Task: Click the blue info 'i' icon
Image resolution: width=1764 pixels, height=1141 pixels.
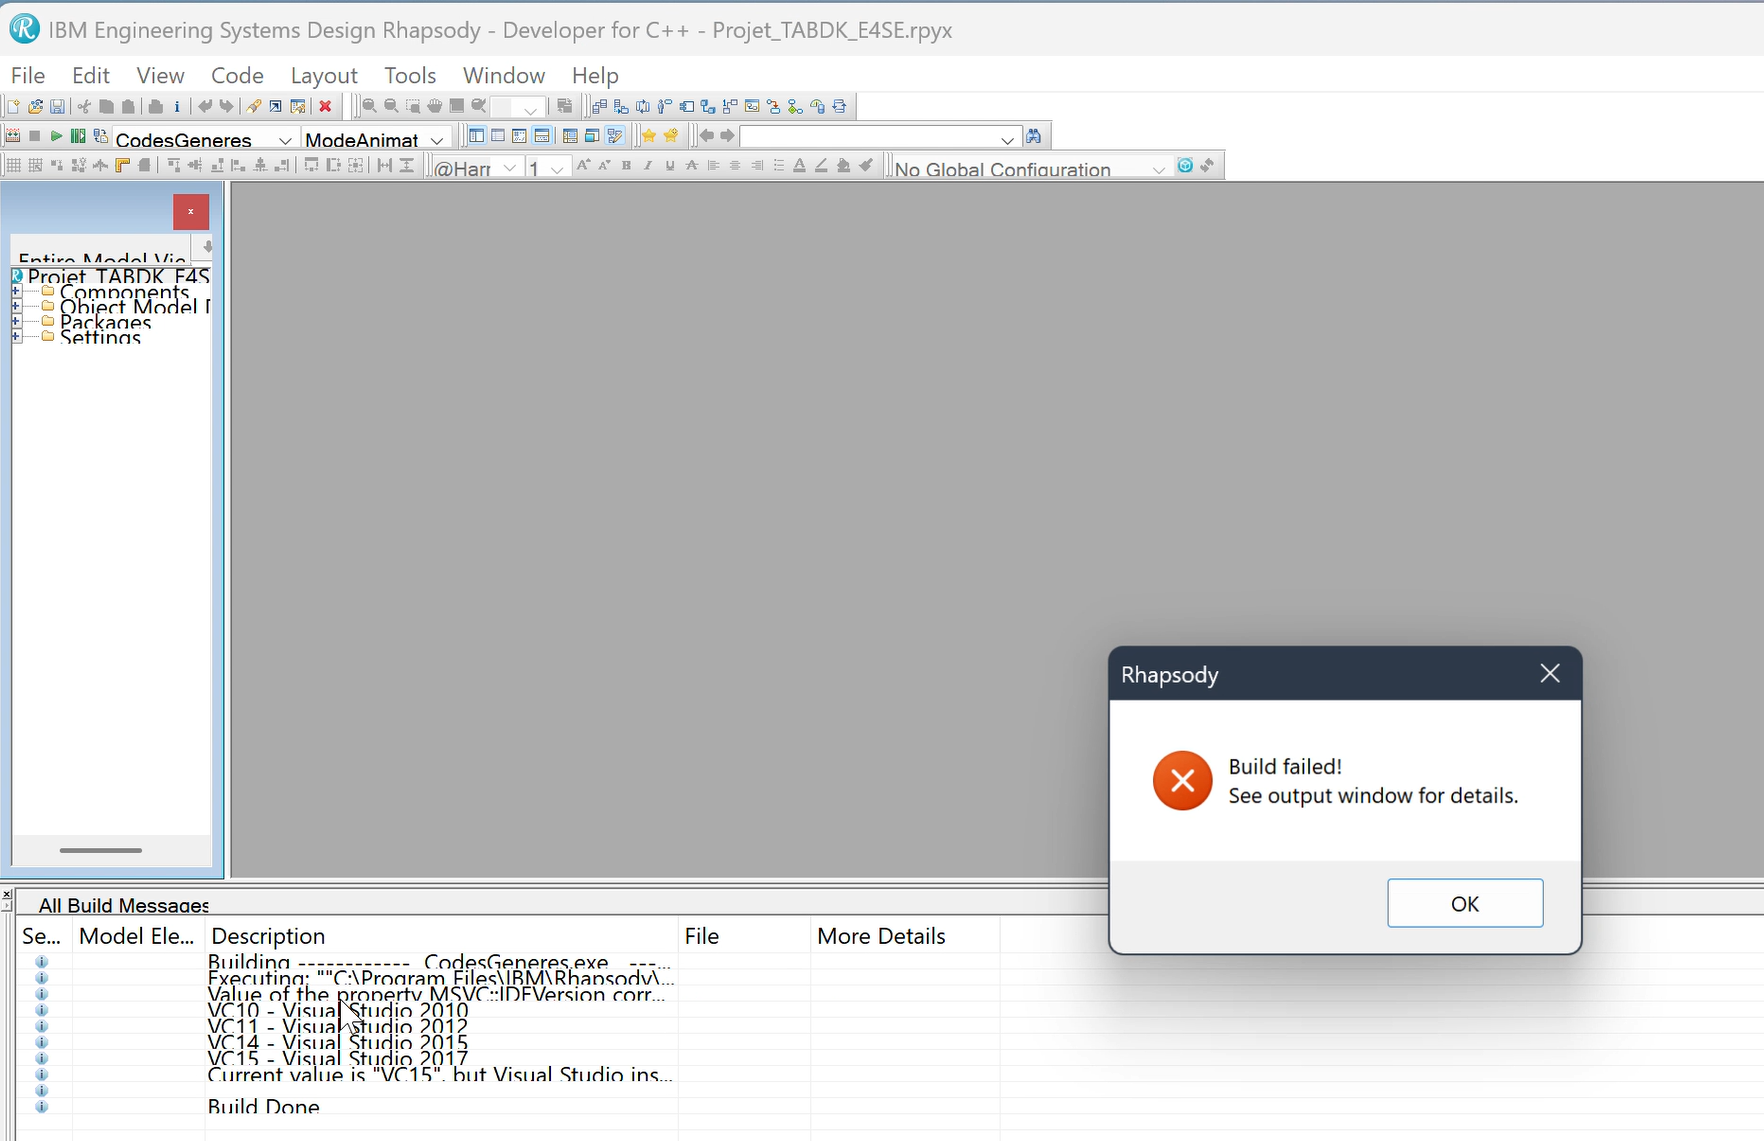Action: [177, 107]
